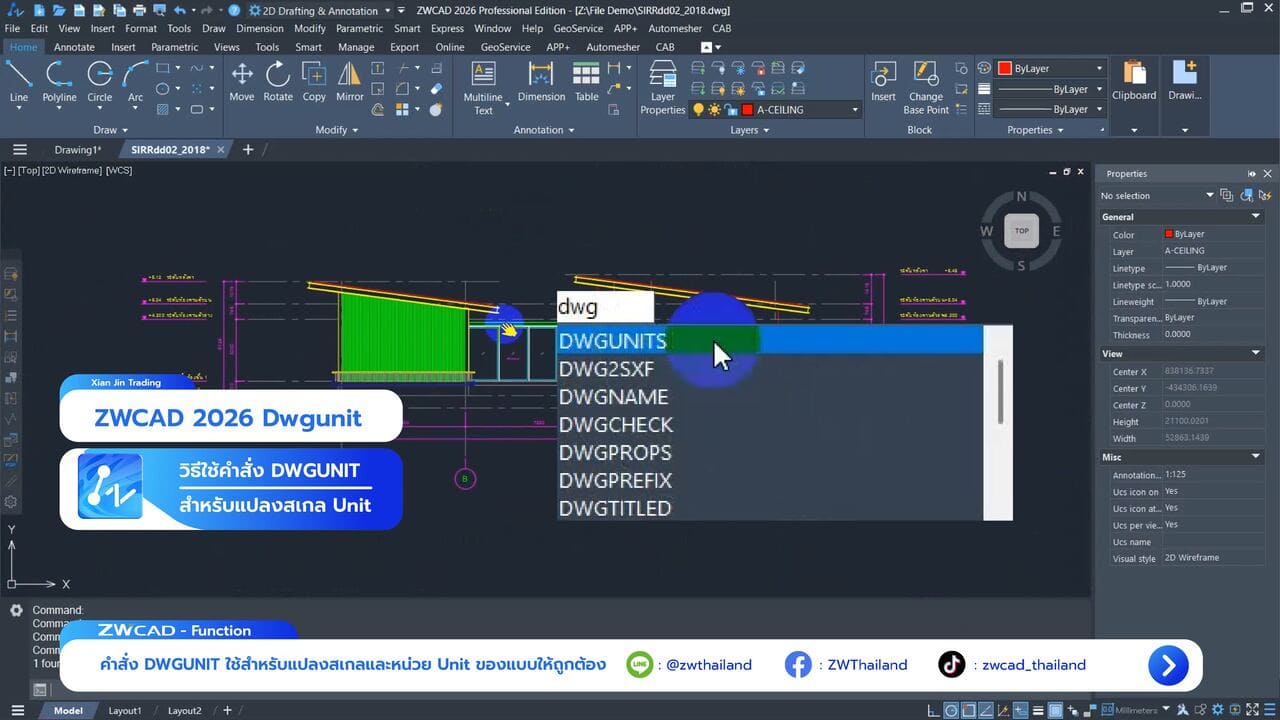Select DWGPROPS from the command suggestions

pos(615,453)
